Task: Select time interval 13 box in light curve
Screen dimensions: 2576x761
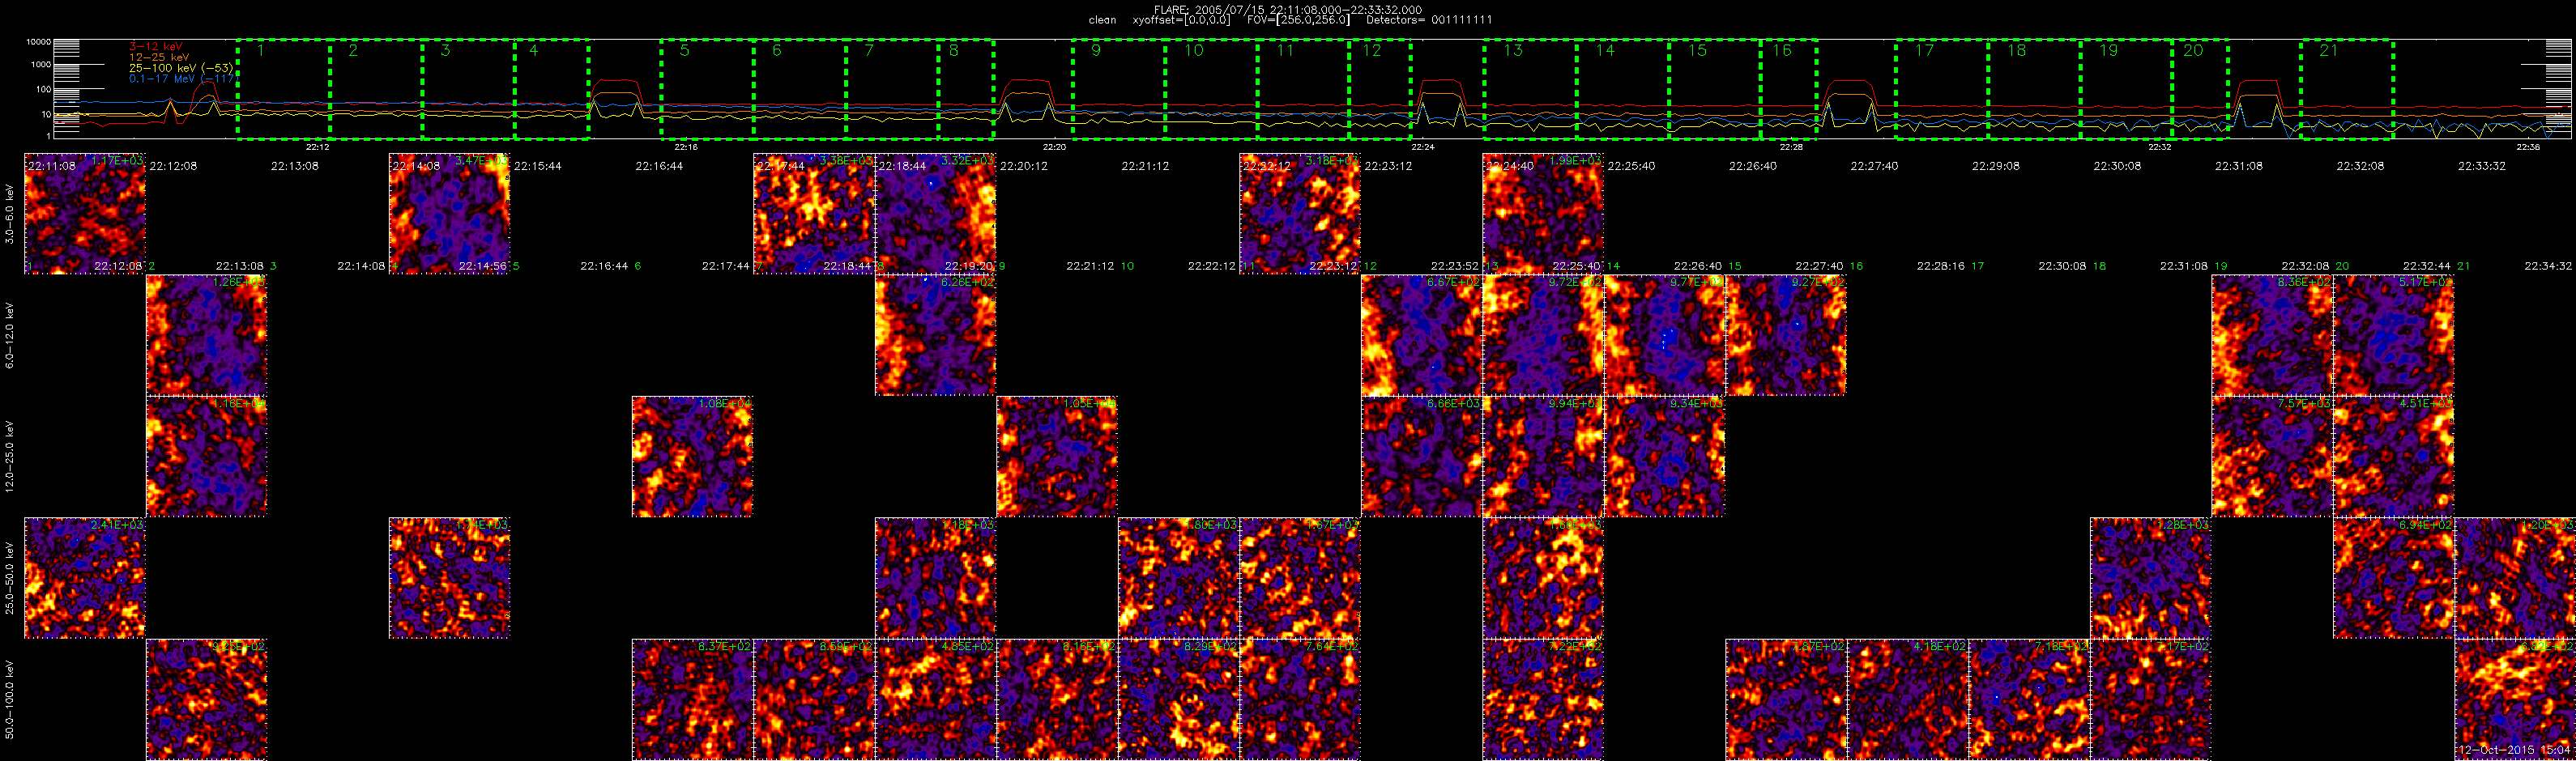Action: pos(1531,89)
